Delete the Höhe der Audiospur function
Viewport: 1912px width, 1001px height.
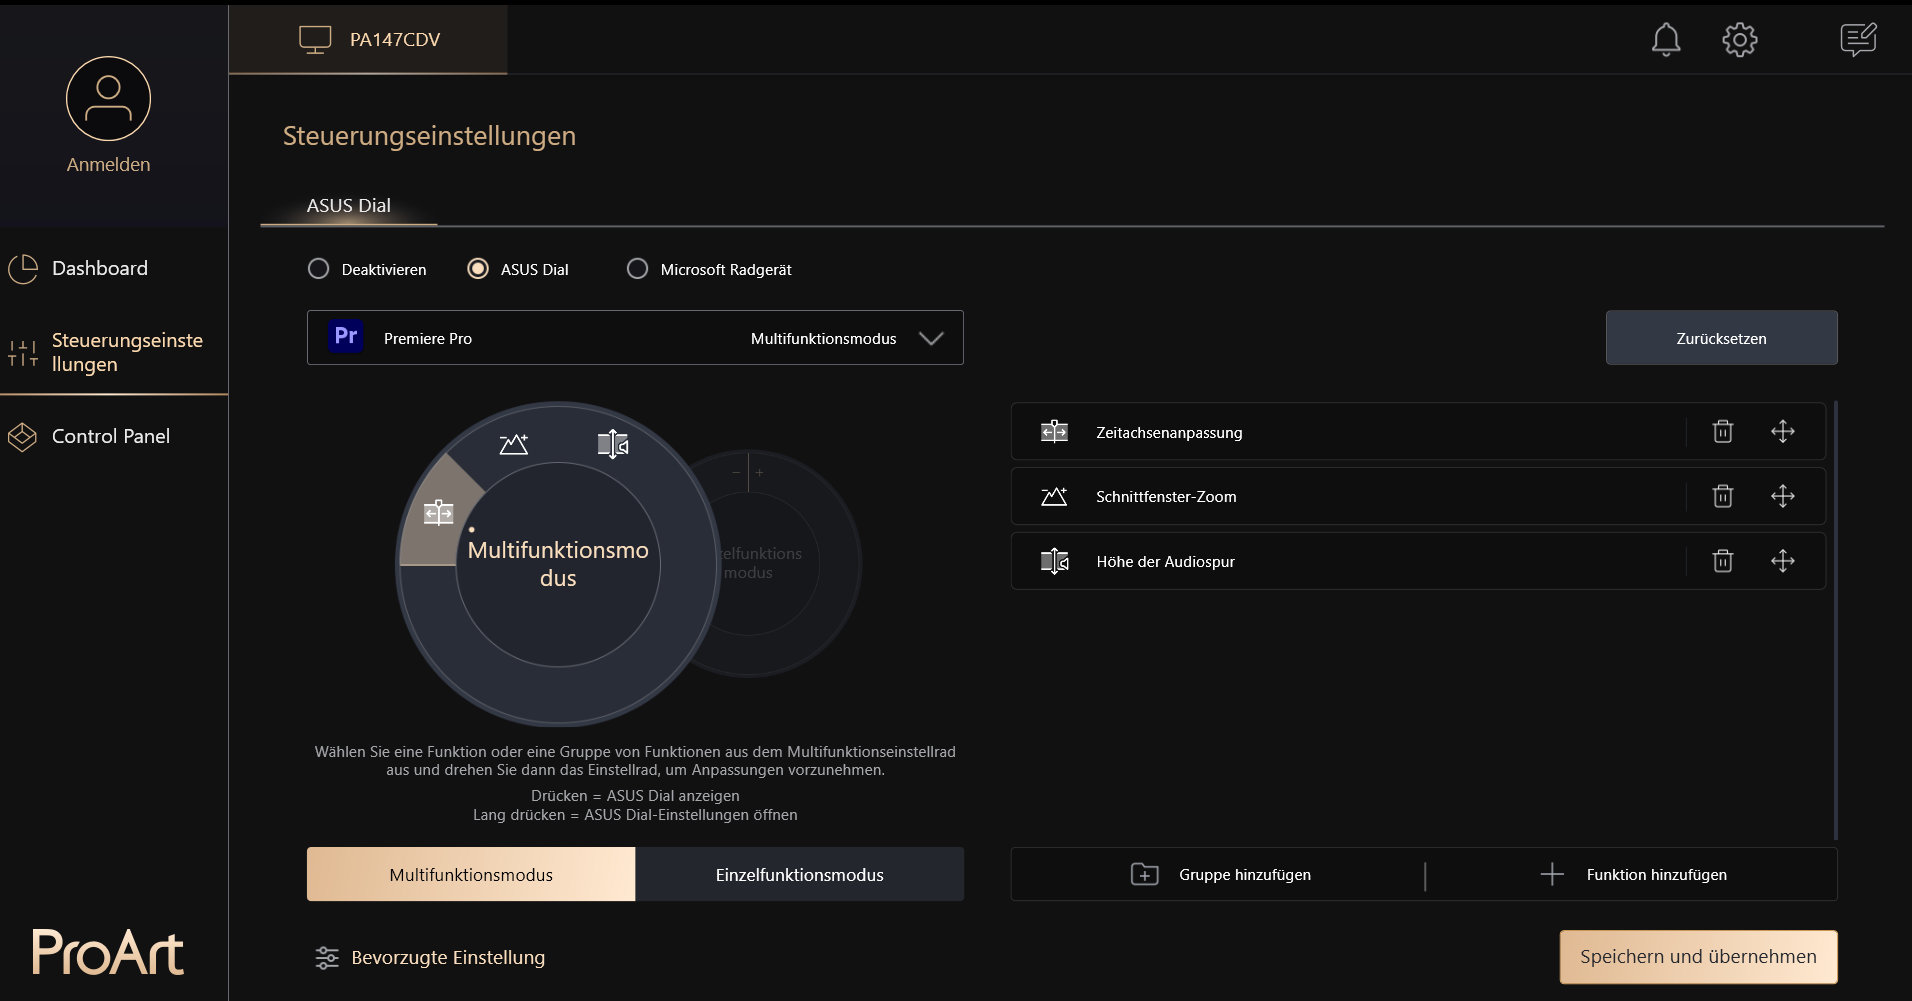[x=1723, y=561]
